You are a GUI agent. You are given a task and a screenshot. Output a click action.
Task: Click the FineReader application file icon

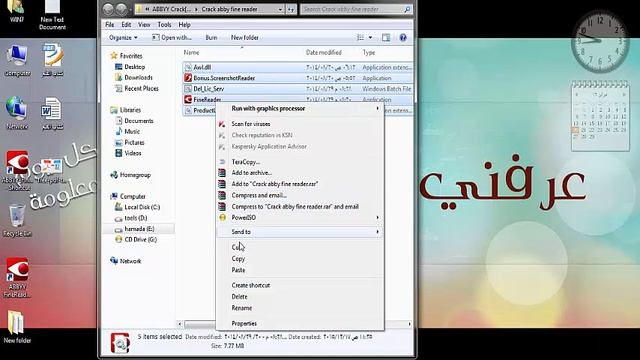[188, 99]
